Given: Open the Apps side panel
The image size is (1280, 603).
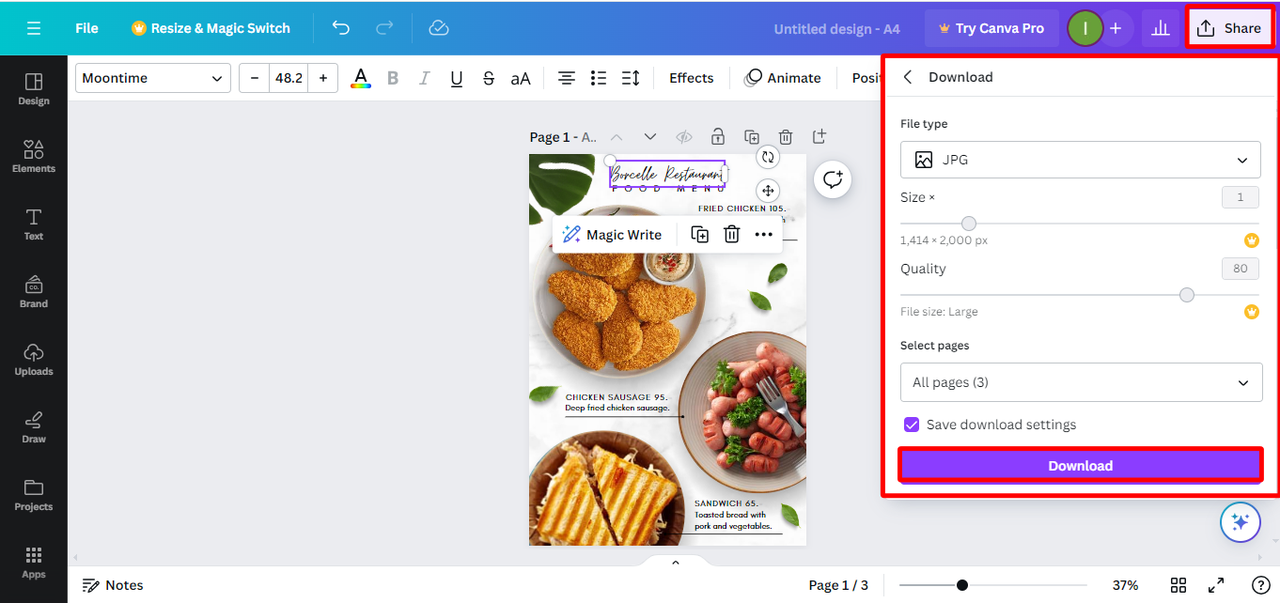Looking at the screenshot, I should 34,562.
